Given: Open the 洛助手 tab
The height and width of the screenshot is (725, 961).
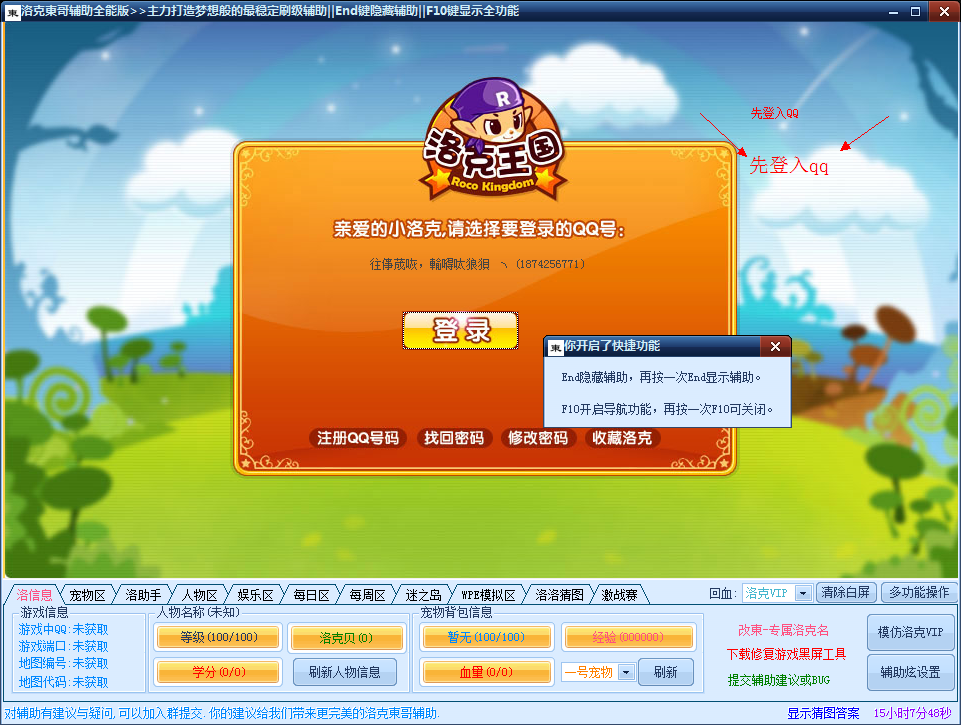Looking at the screenshot, I should pos(143,594).
